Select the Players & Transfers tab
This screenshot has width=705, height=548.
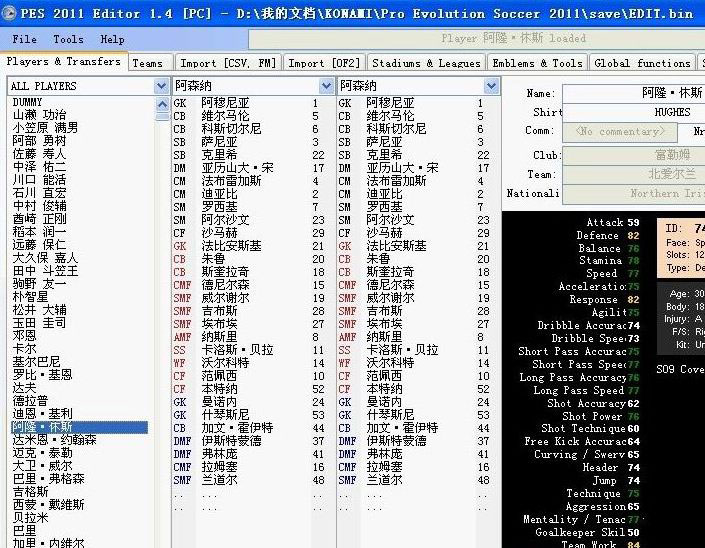coord(63,62)
